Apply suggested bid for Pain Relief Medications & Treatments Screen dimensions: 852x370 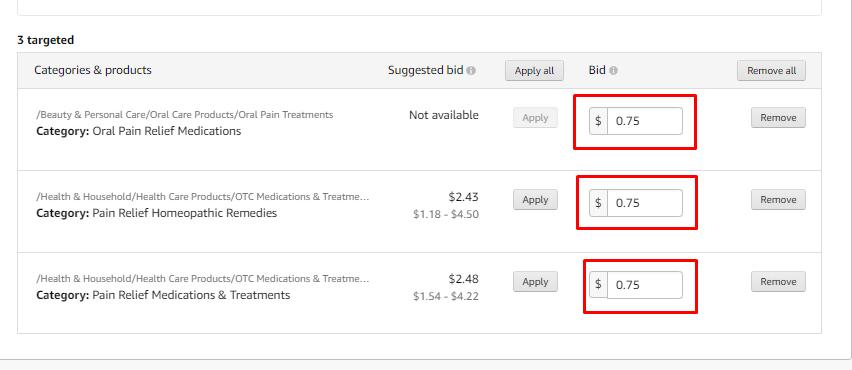(535, 282)
